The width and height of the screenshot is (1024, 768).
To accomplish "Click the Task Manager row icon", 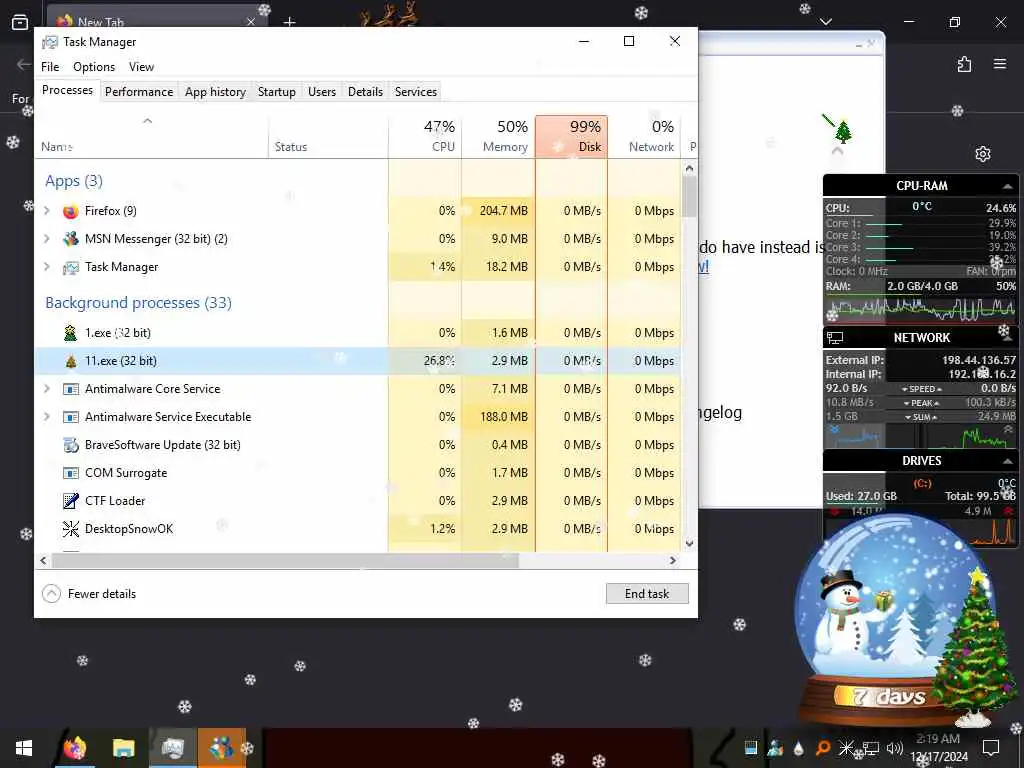I will (x=71, y=267).
